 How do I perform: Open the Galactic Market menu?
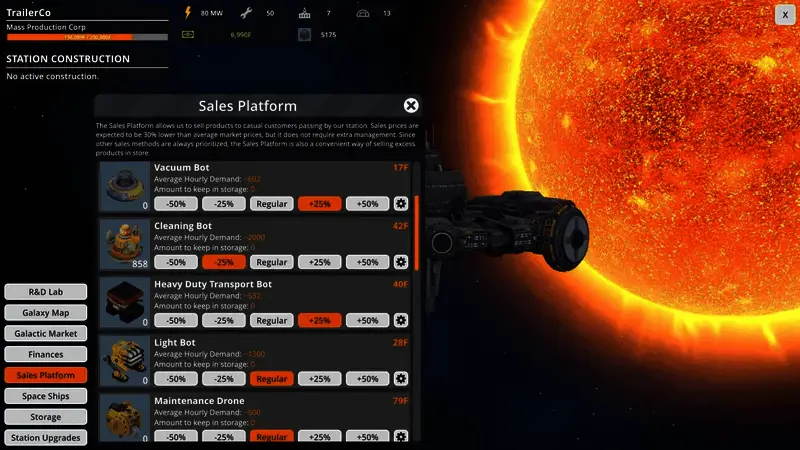click(45, 334)
